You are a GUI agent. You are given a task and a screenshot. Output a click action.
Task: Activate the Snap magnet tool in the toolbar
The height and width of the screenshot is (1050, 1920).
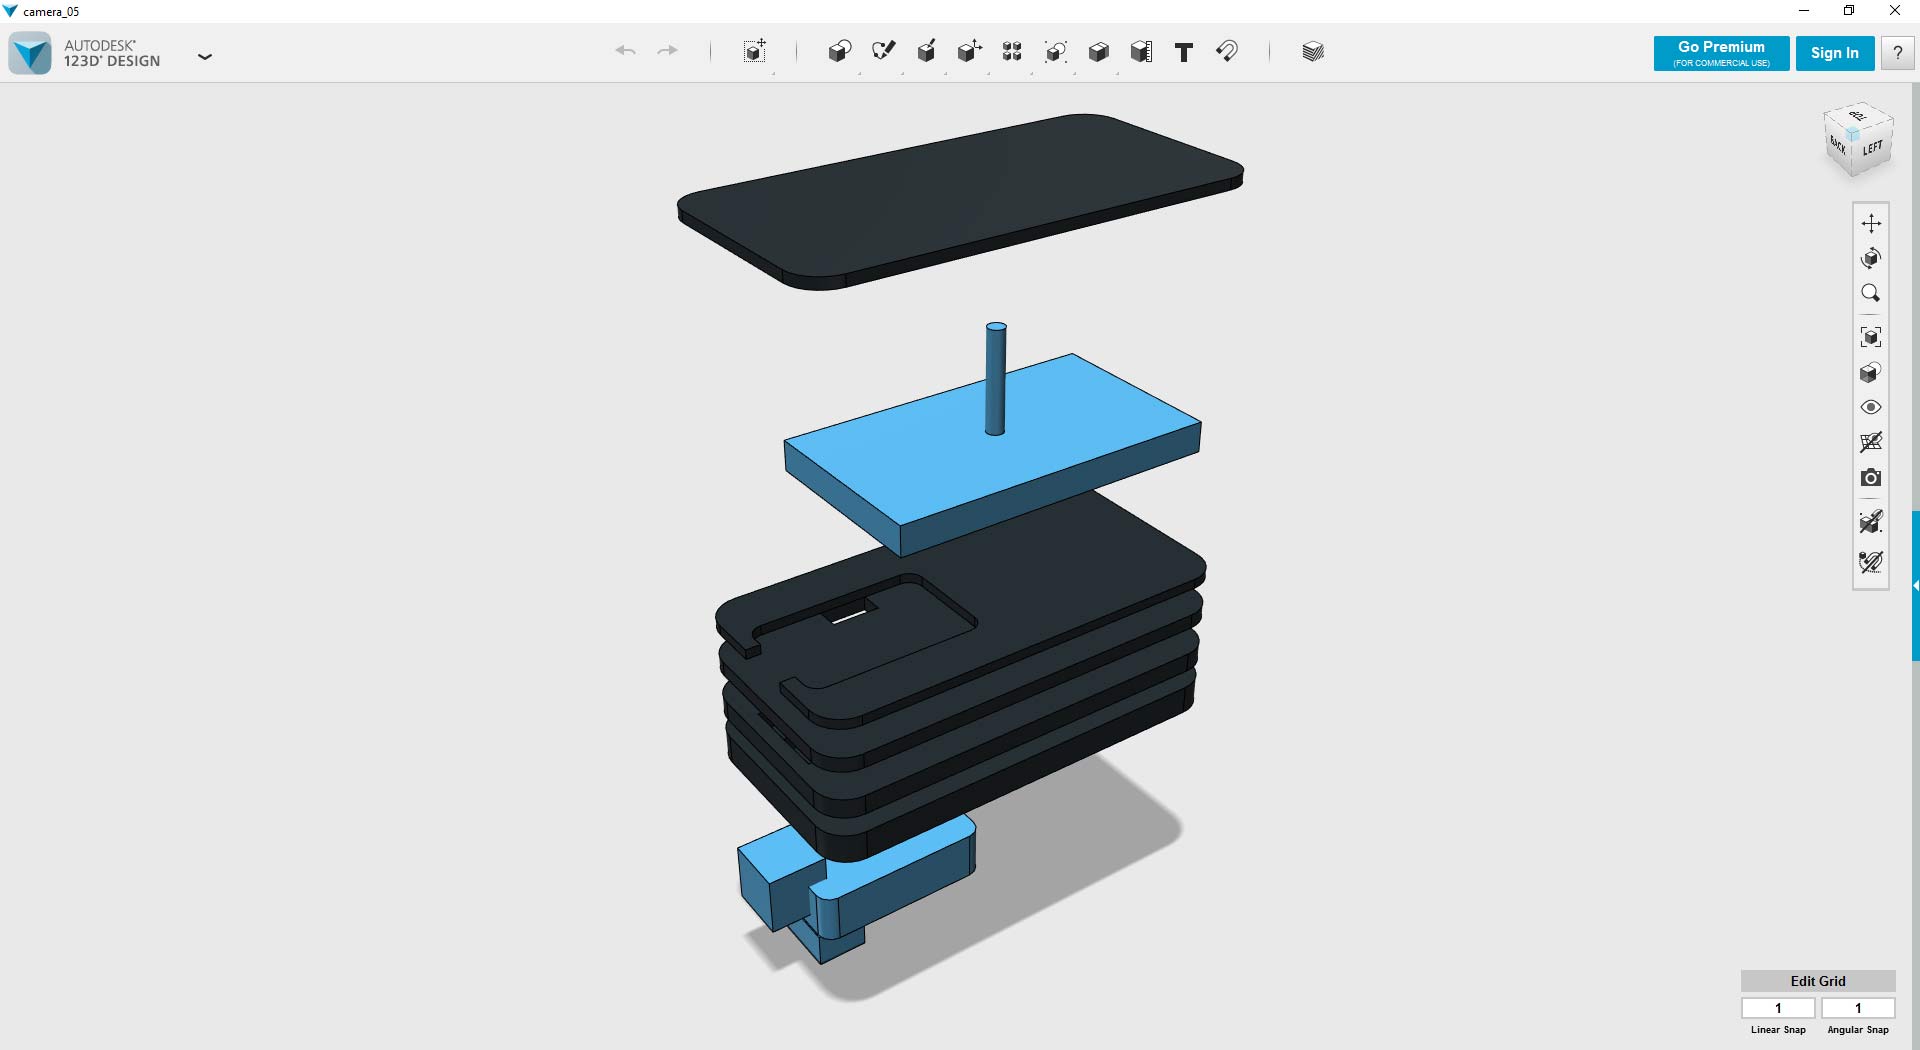click(1228, 51)
